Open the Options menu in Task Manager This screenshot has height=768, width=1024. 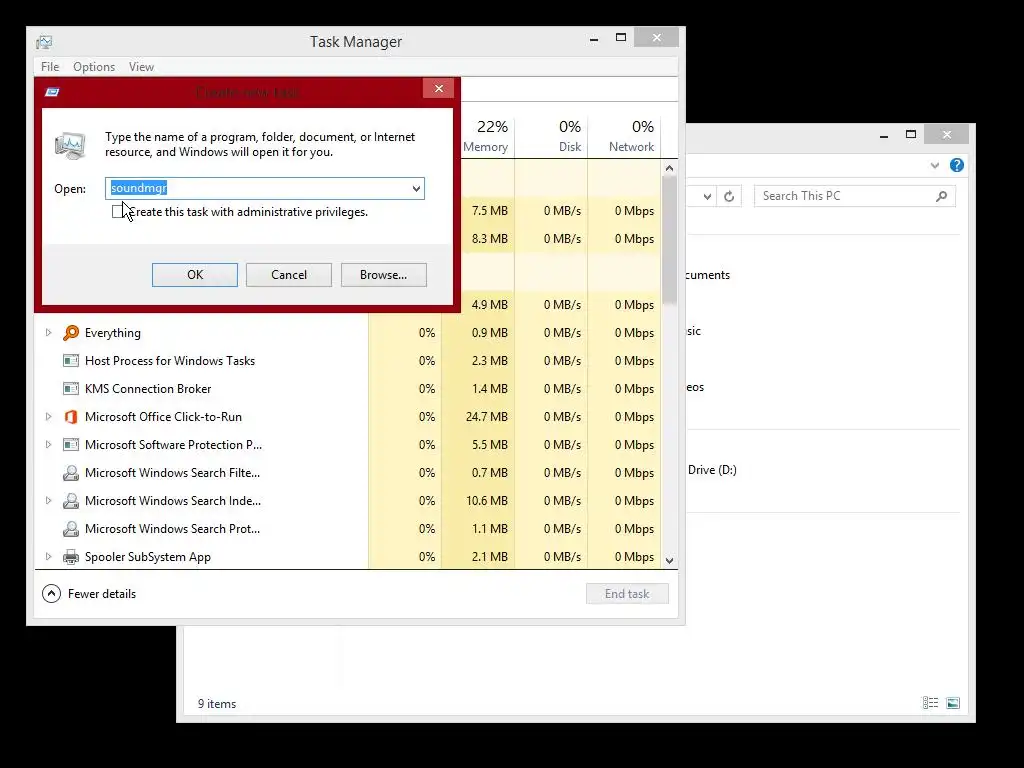click(x=94, y=67)
